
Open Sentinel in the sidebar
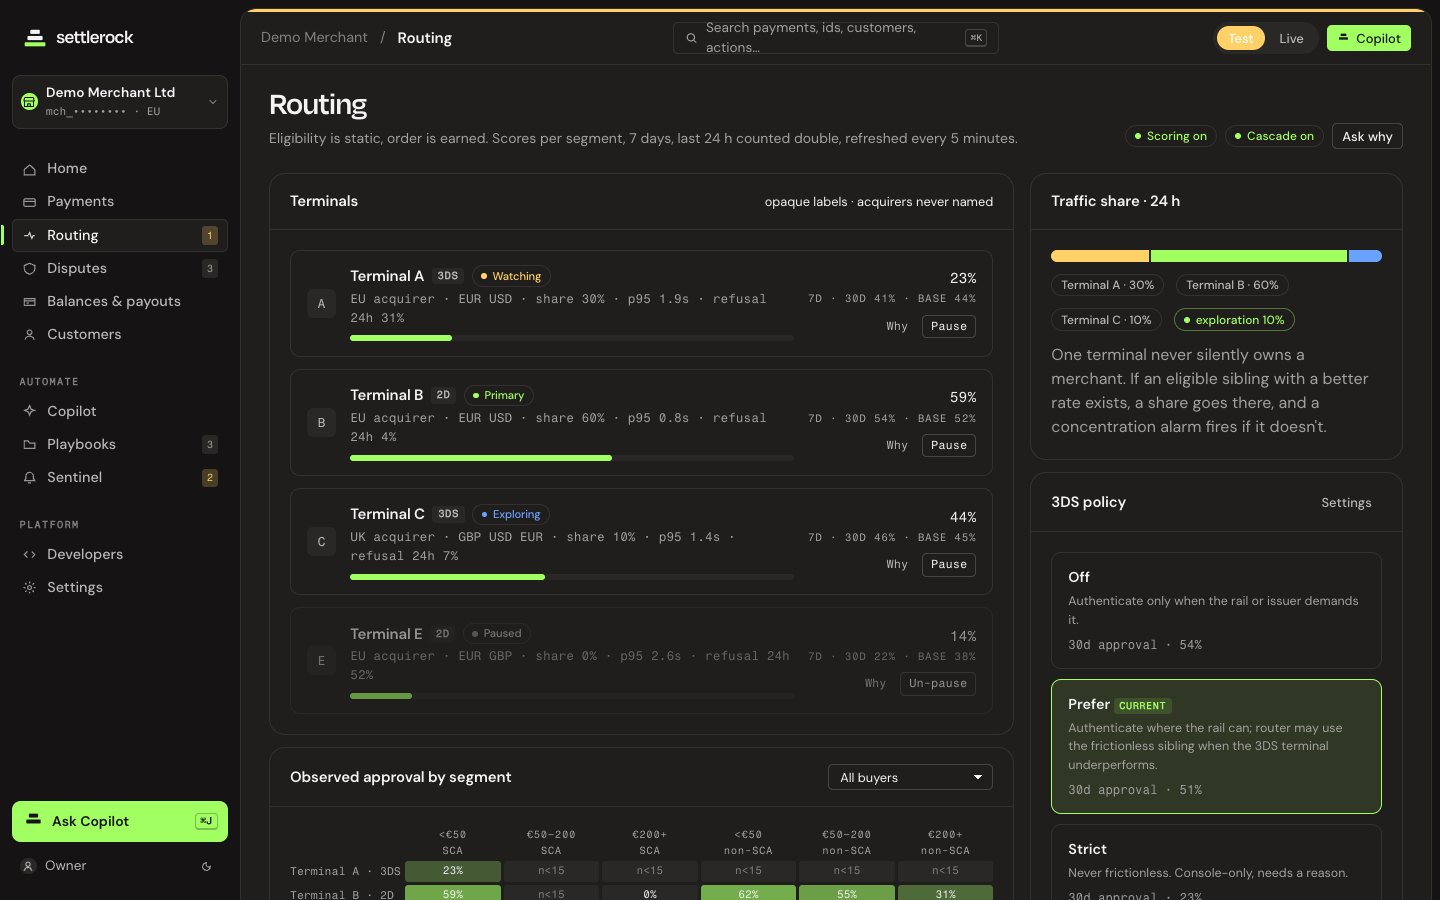click(120, 477)
